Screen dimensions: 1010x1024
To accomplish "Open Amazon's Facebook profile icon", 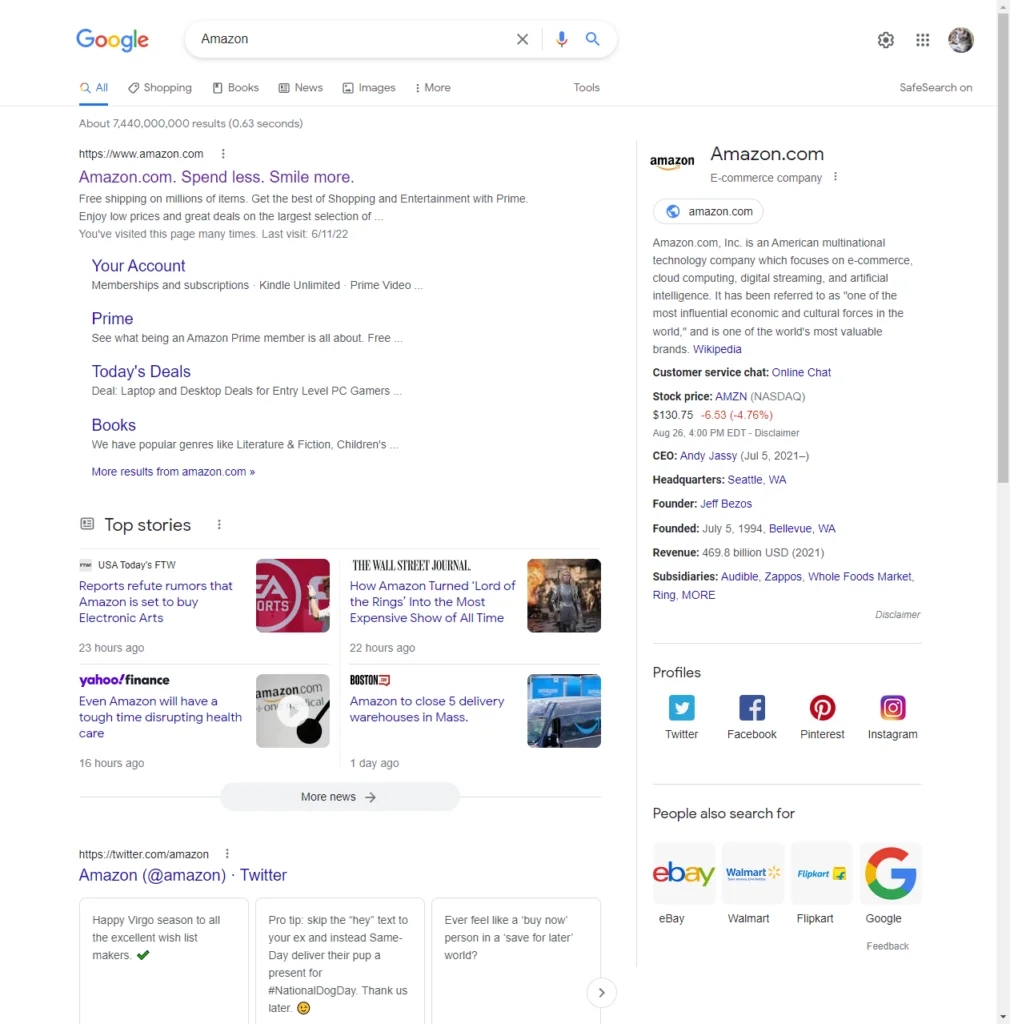I will coord(752,708).
